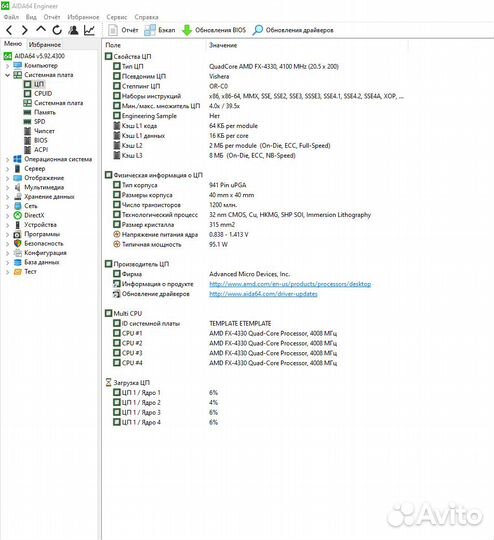Viewport: 494px width, 540px height.
Task: Select the Тип ЦП row
Action: click(226, 66)
